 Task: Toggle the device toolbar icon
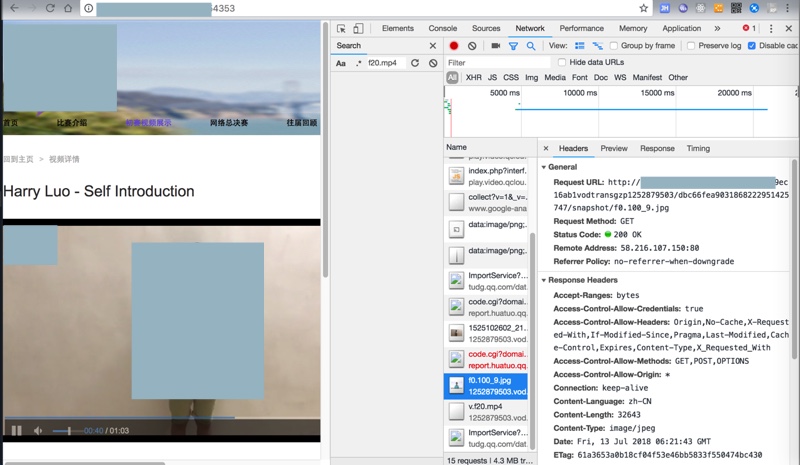click(358, 29)
